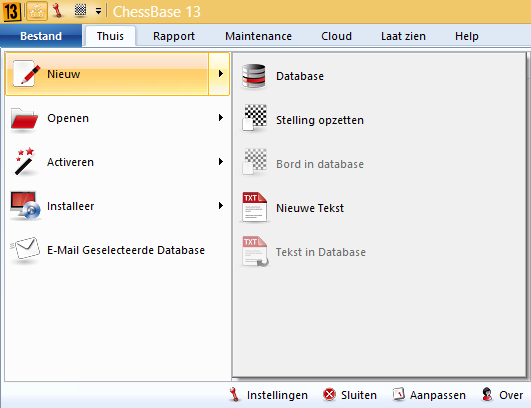Open the wrench options icon in the title bar
The image size is (531, 408).
(x=58, y=11)
